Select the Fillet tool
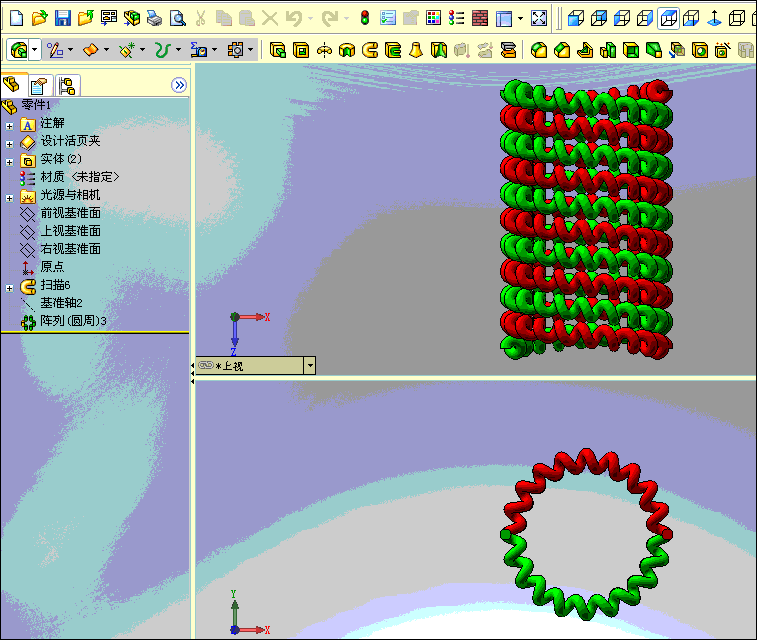The image size is (757, 640). coord(539,50)
